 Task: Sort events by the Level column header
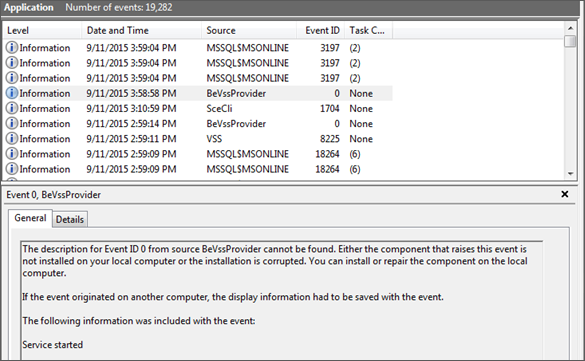coord(42,31)
